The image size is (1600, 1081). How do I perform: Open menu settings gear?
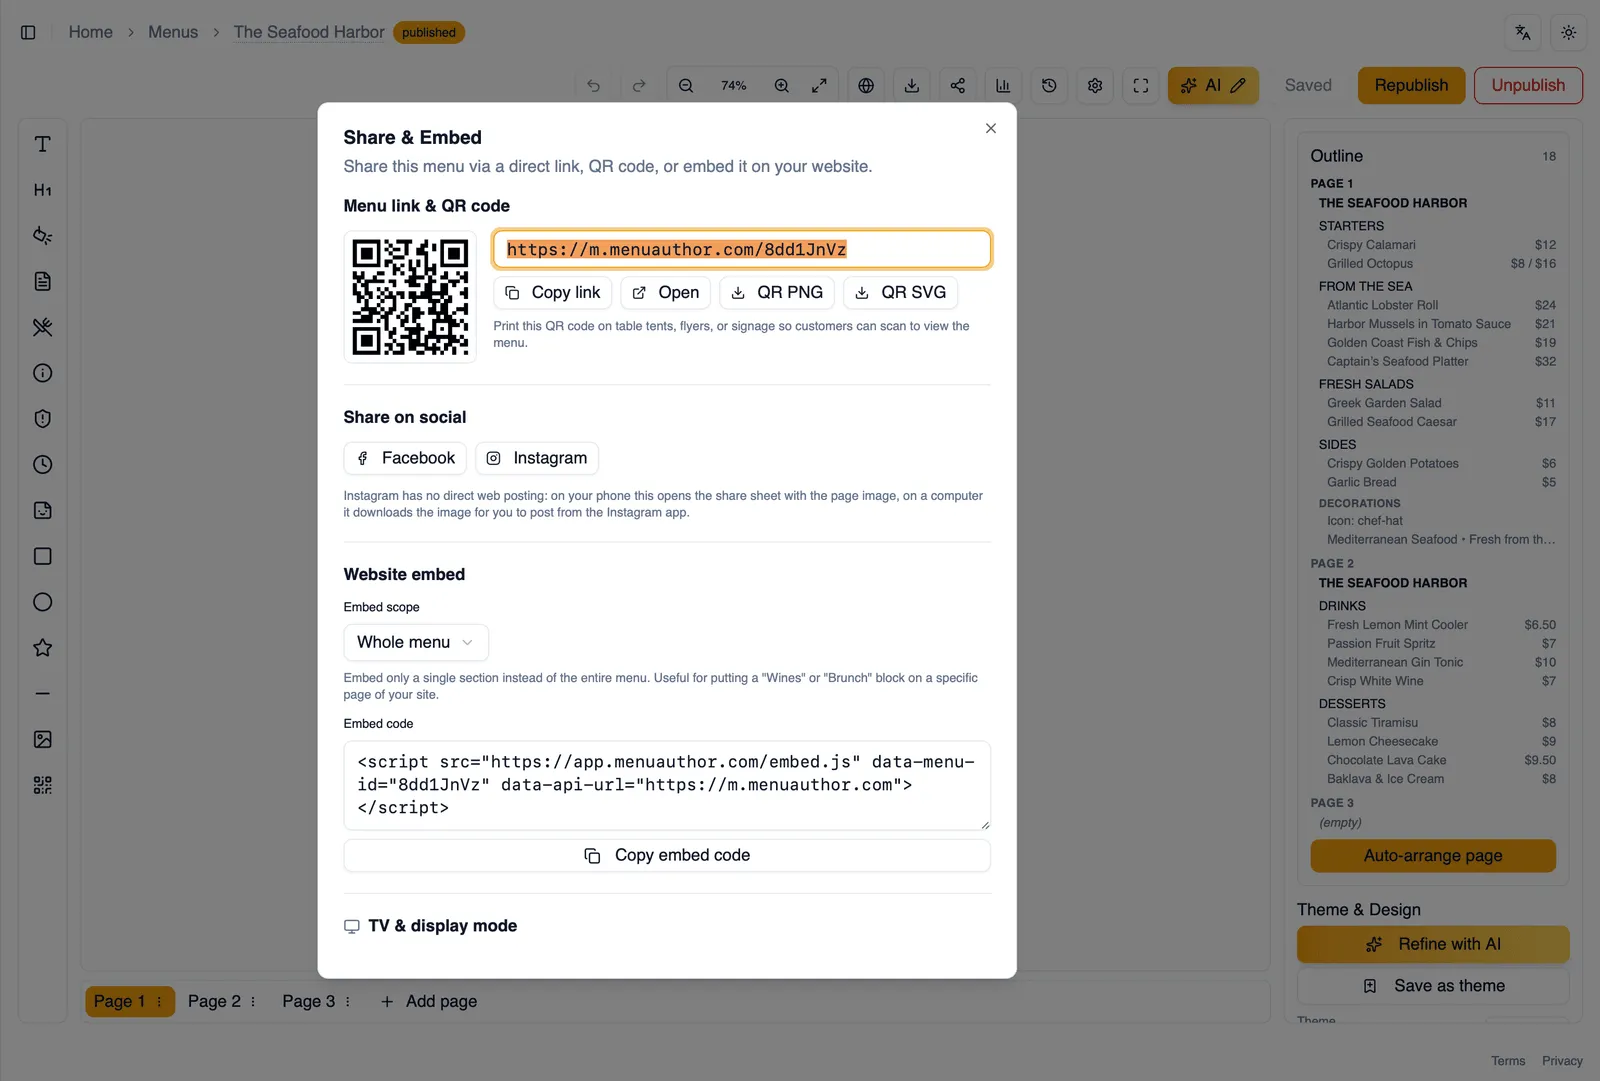coord(1095,86)
